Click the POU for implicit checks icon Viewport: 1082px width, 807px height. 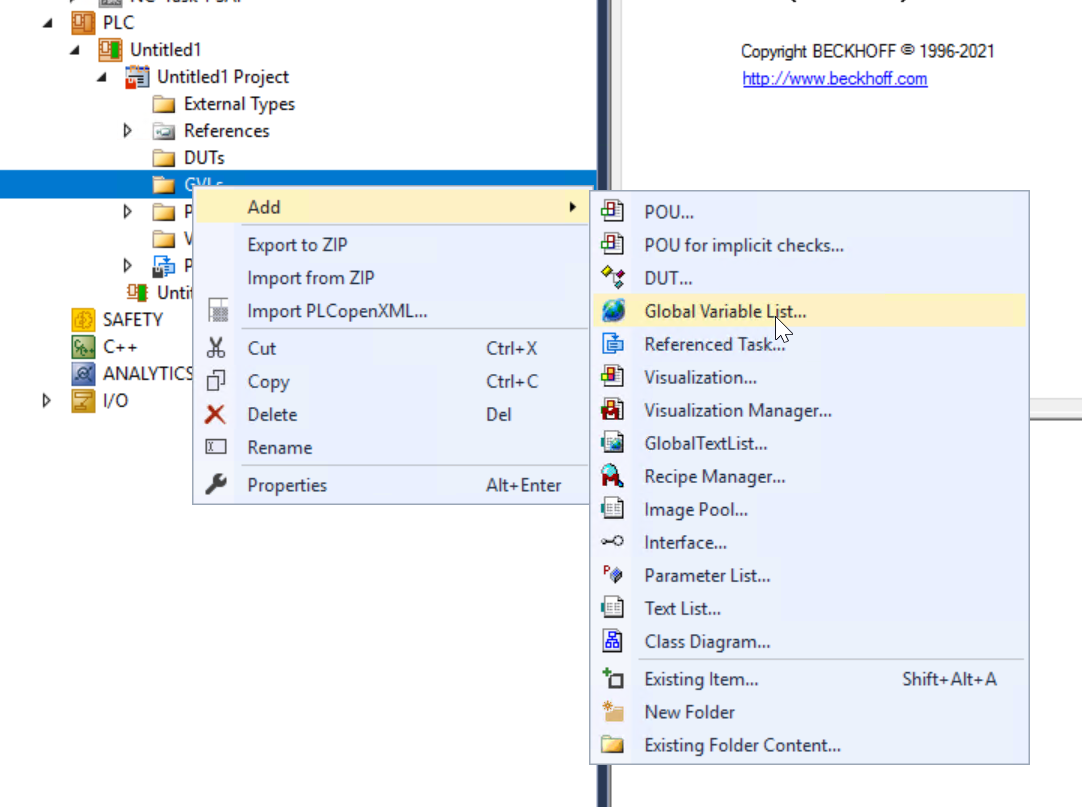(612, 244)
